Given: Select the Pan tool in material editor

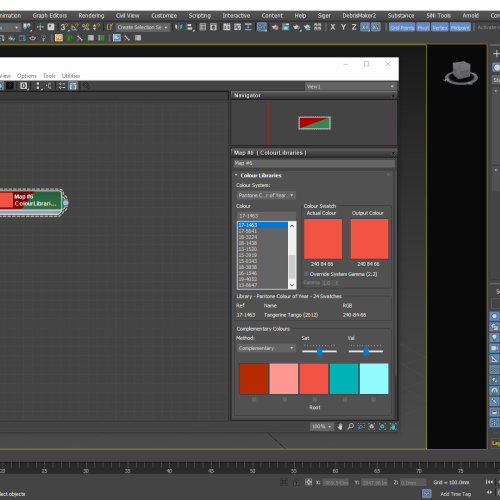Looking at the screenshot, I should (340, 426).
